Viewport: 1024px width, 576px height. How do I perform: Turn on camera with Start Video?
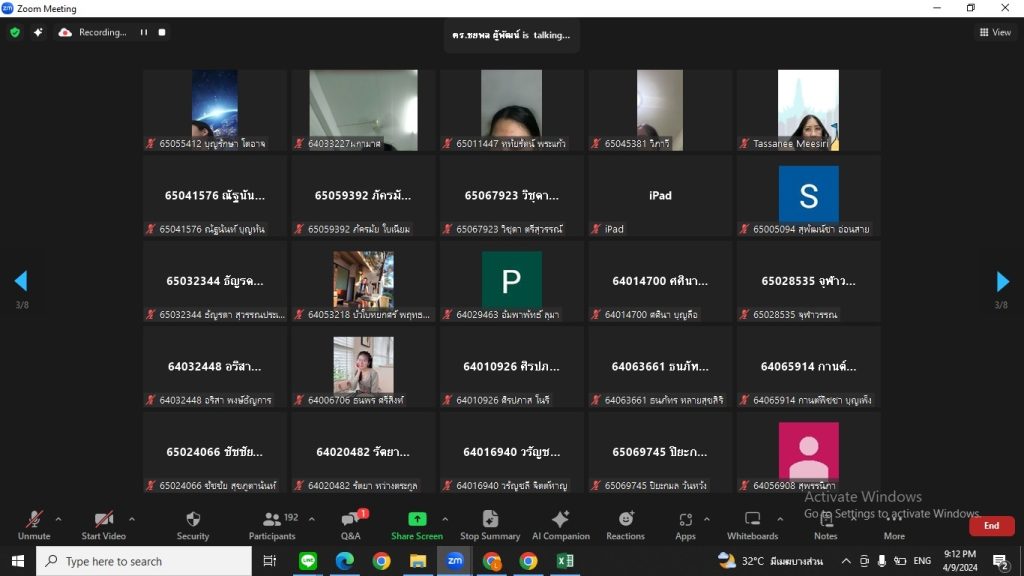click(103, 525)
